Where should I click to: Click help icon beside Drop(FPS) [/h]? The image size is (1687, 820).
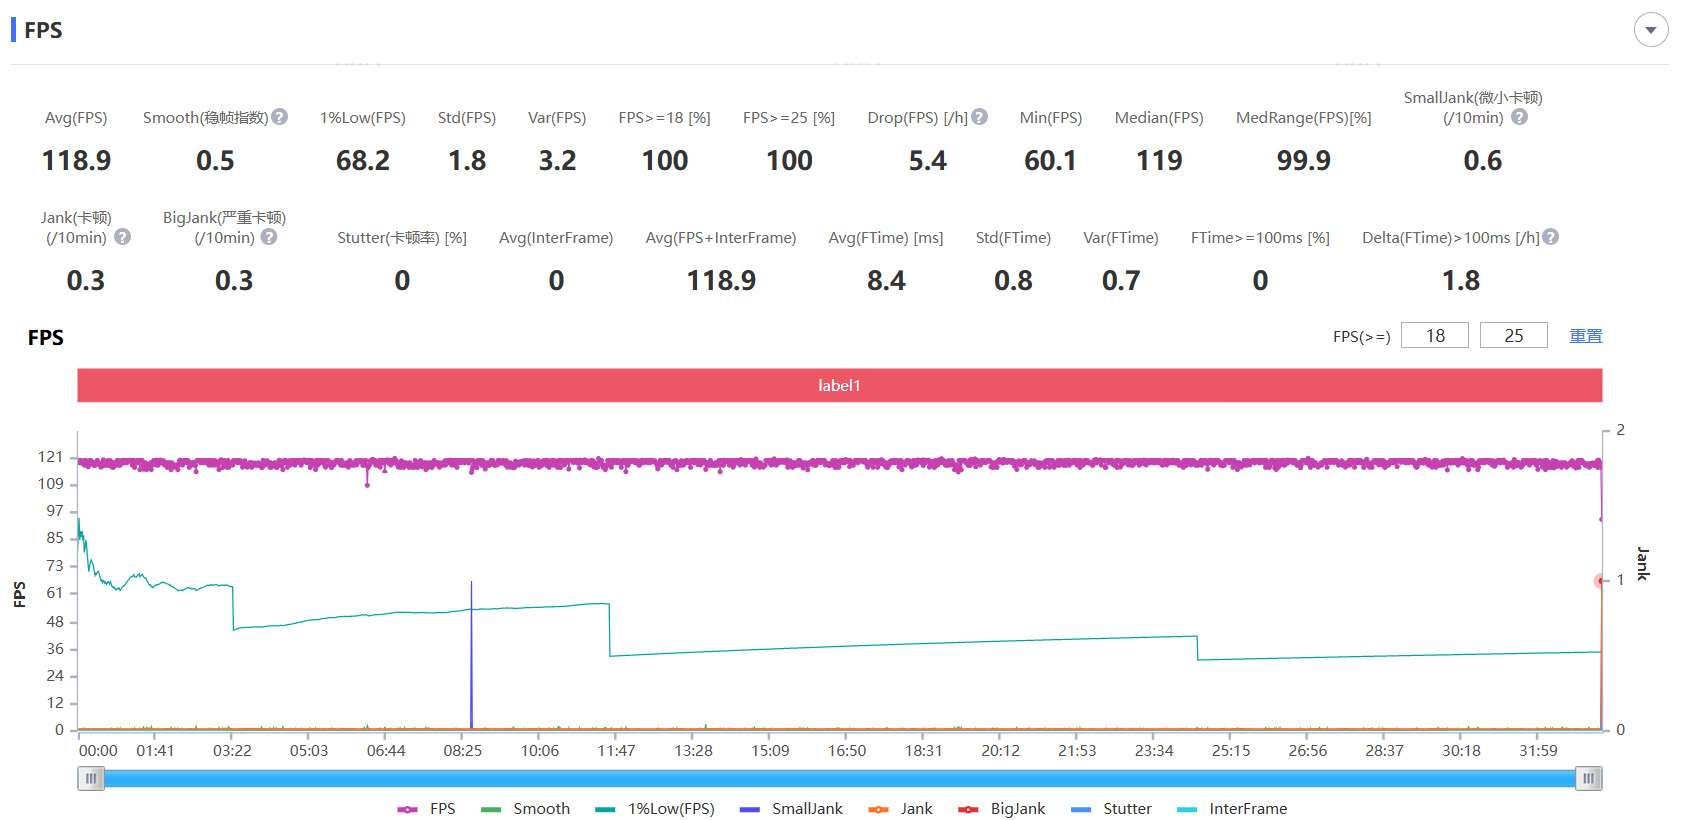click(x=980, y=117)
